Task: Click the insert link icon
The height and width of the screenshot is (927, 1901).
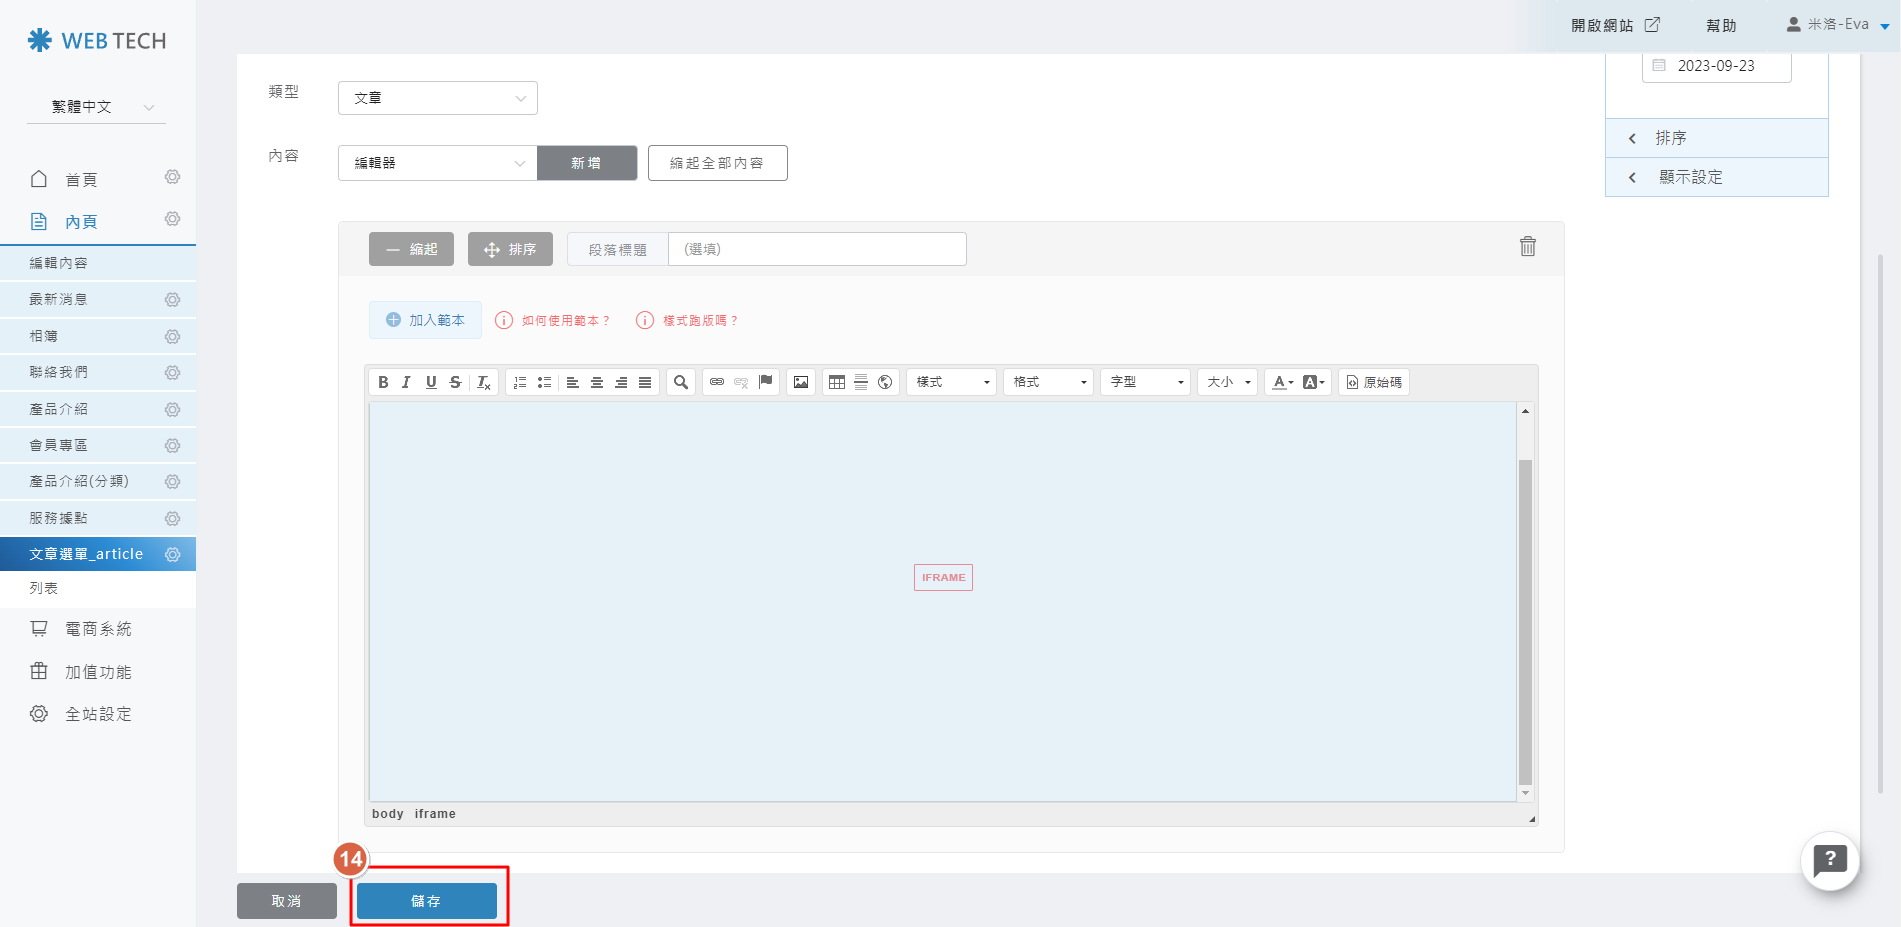Action: pos(717,382)
